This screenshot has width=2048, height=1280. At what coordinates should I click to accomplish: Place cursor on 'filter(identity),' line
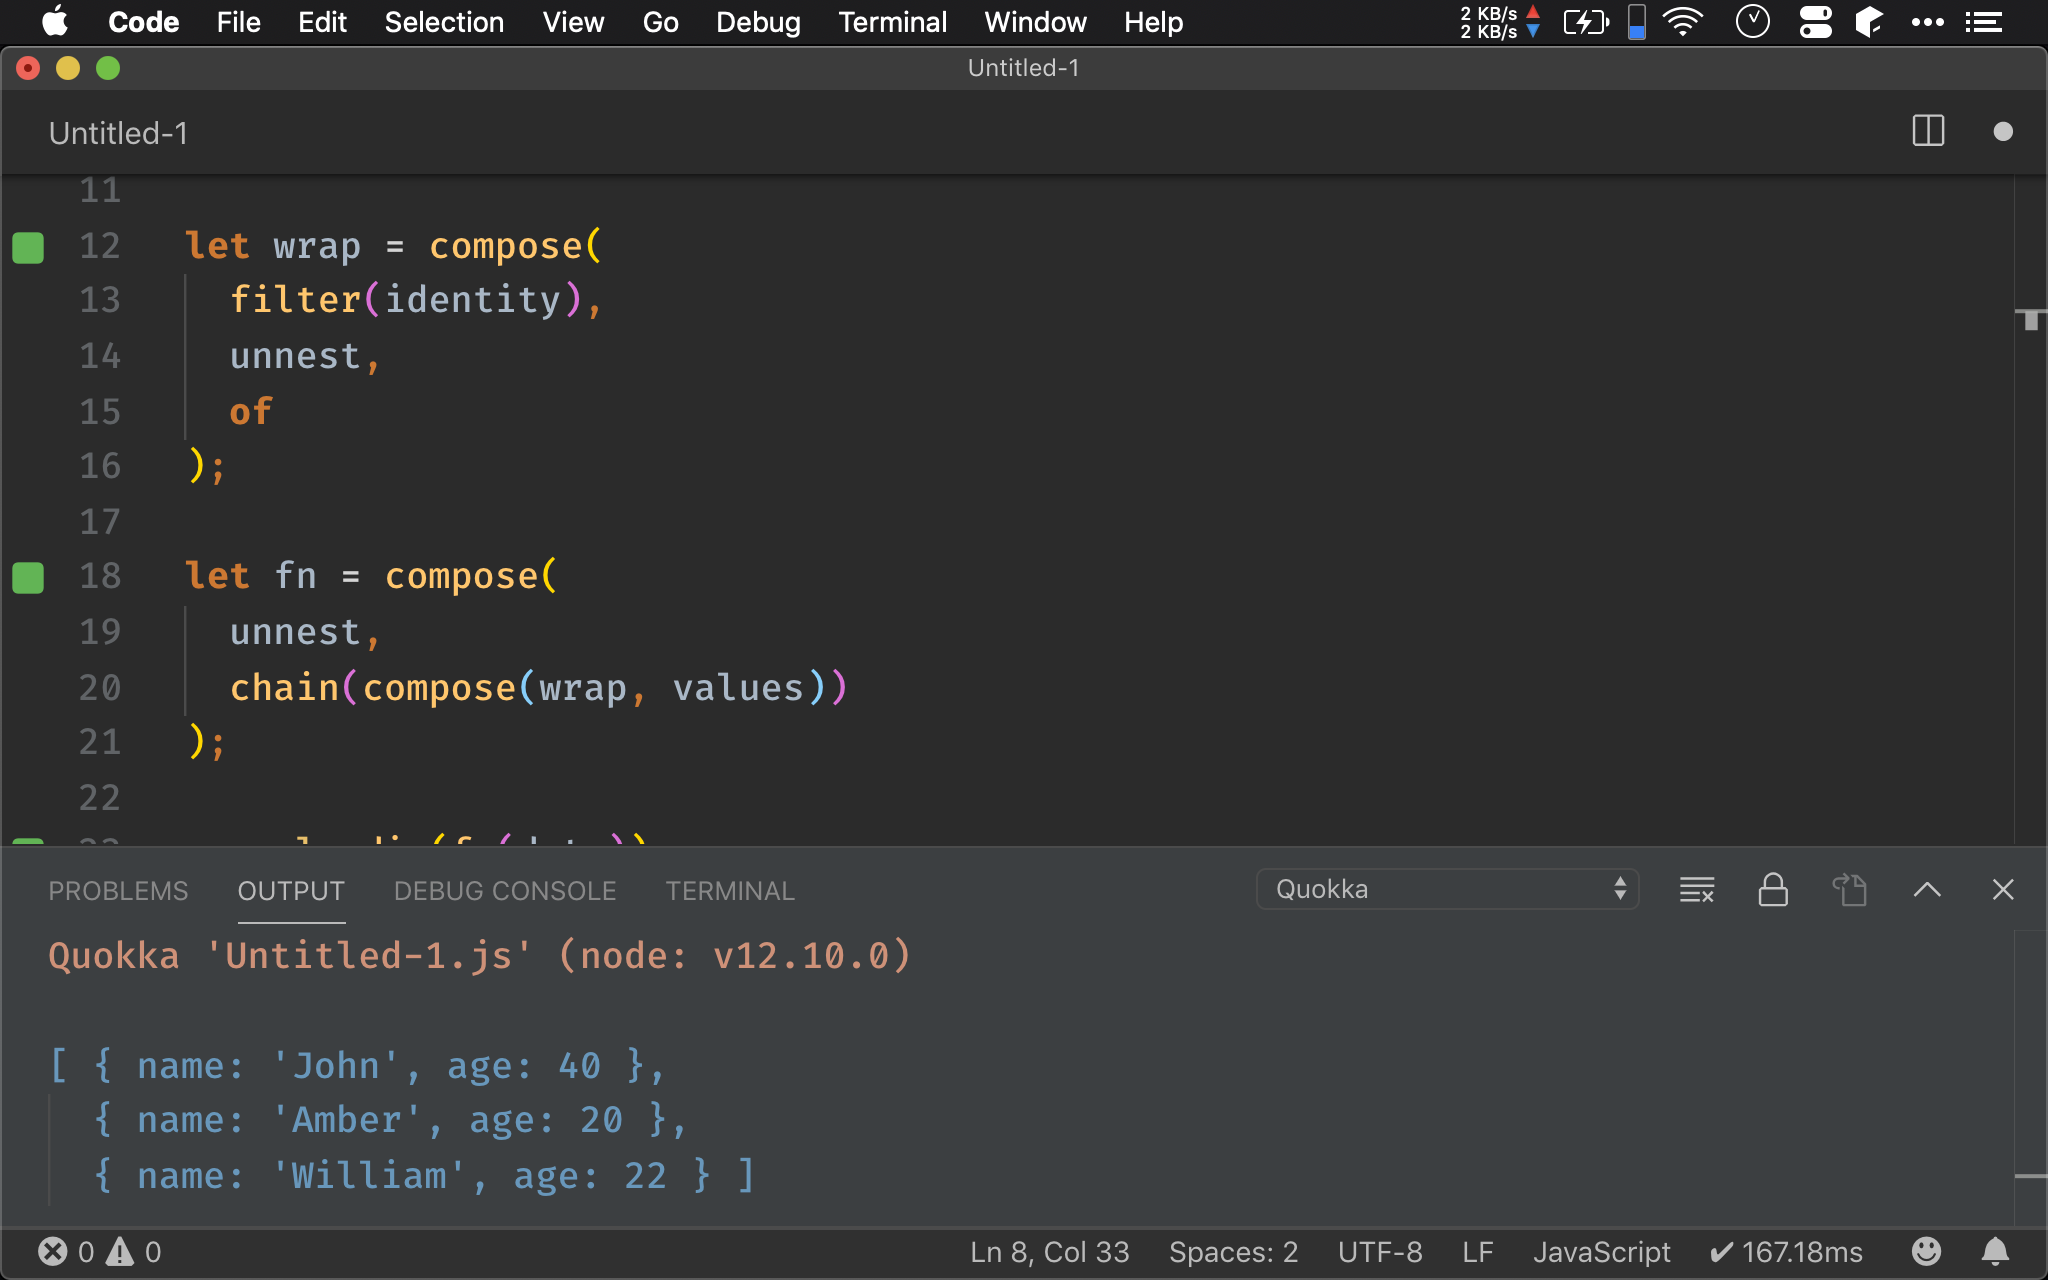coord(415,300)
